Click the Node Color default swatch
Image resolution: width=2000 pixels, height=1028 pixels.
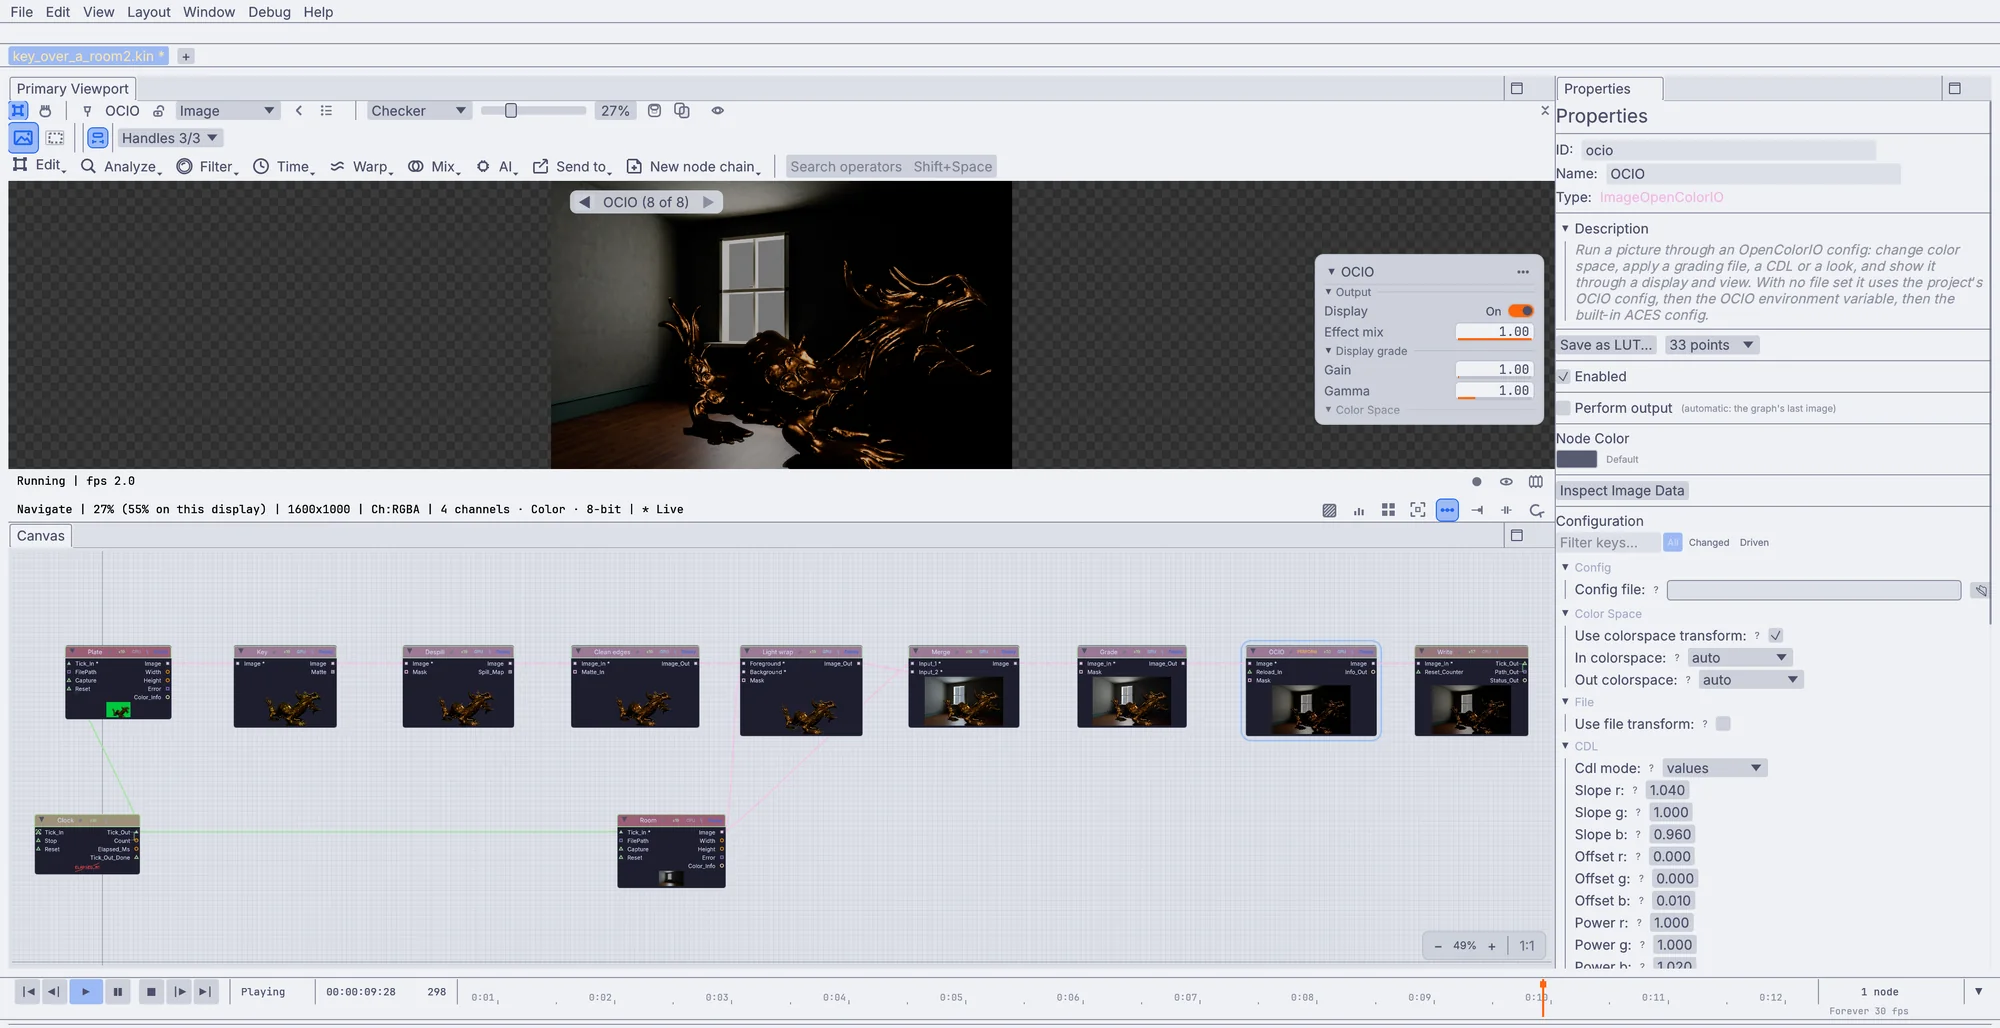[1577, 459]
